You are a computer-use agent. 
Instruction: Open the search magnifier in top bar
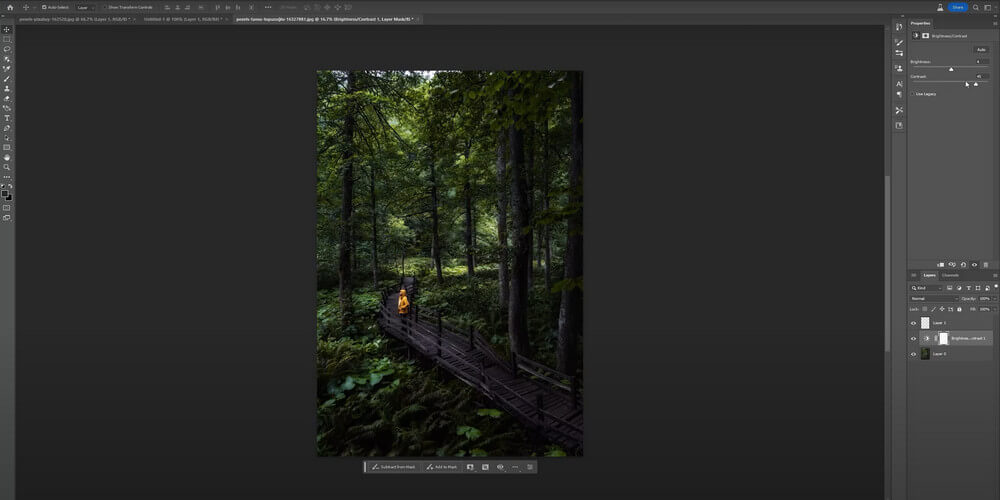976,7
